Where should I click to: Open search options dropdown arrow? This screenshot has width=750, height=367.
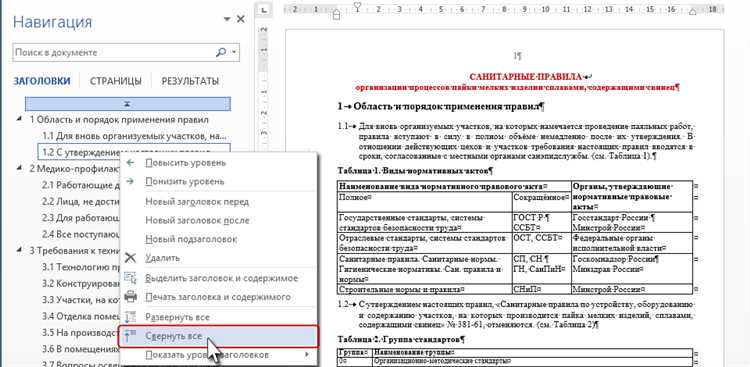(234, 53)
